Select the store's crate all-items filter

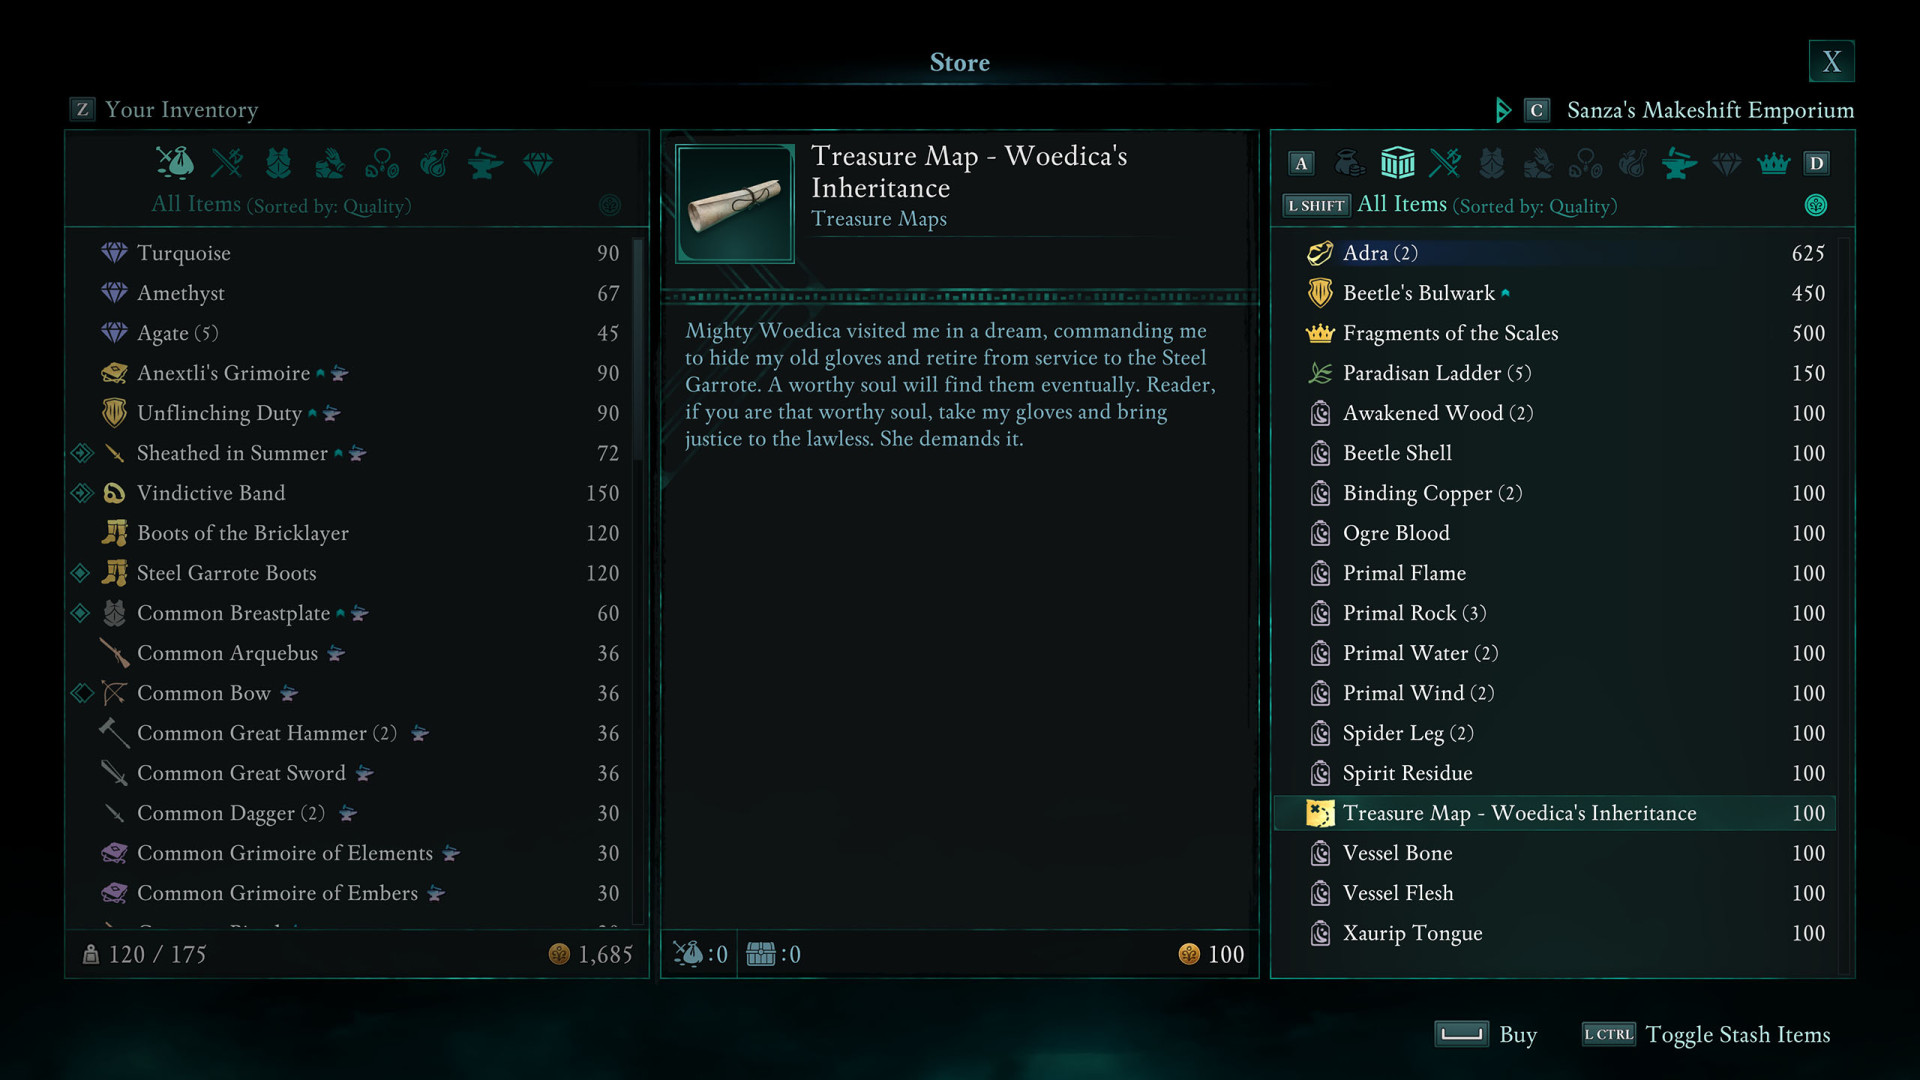pyautogui.click(x=1397, y=162)
